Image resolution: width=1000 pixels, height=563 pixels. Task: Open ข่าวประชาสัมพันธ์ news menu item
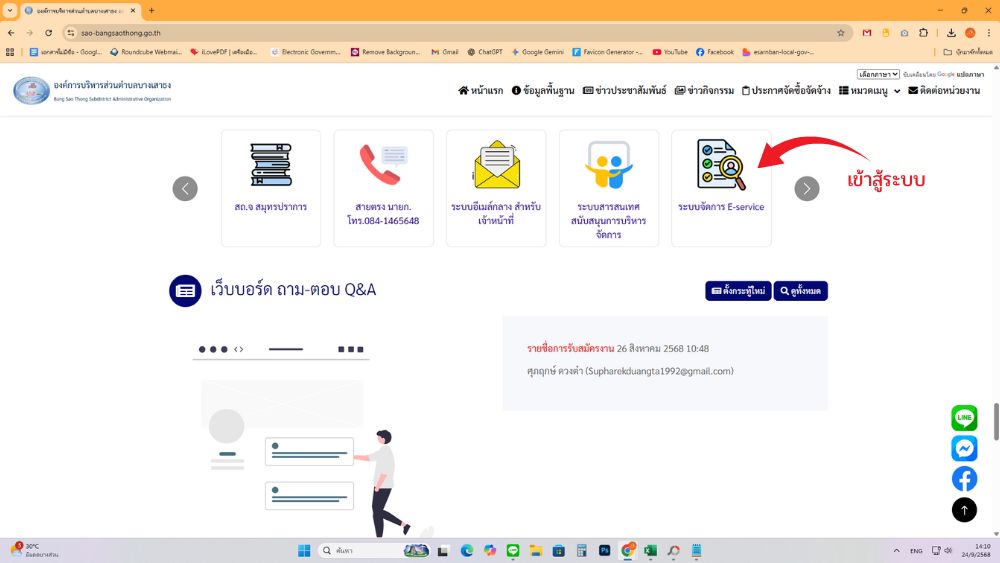point(625,90)
